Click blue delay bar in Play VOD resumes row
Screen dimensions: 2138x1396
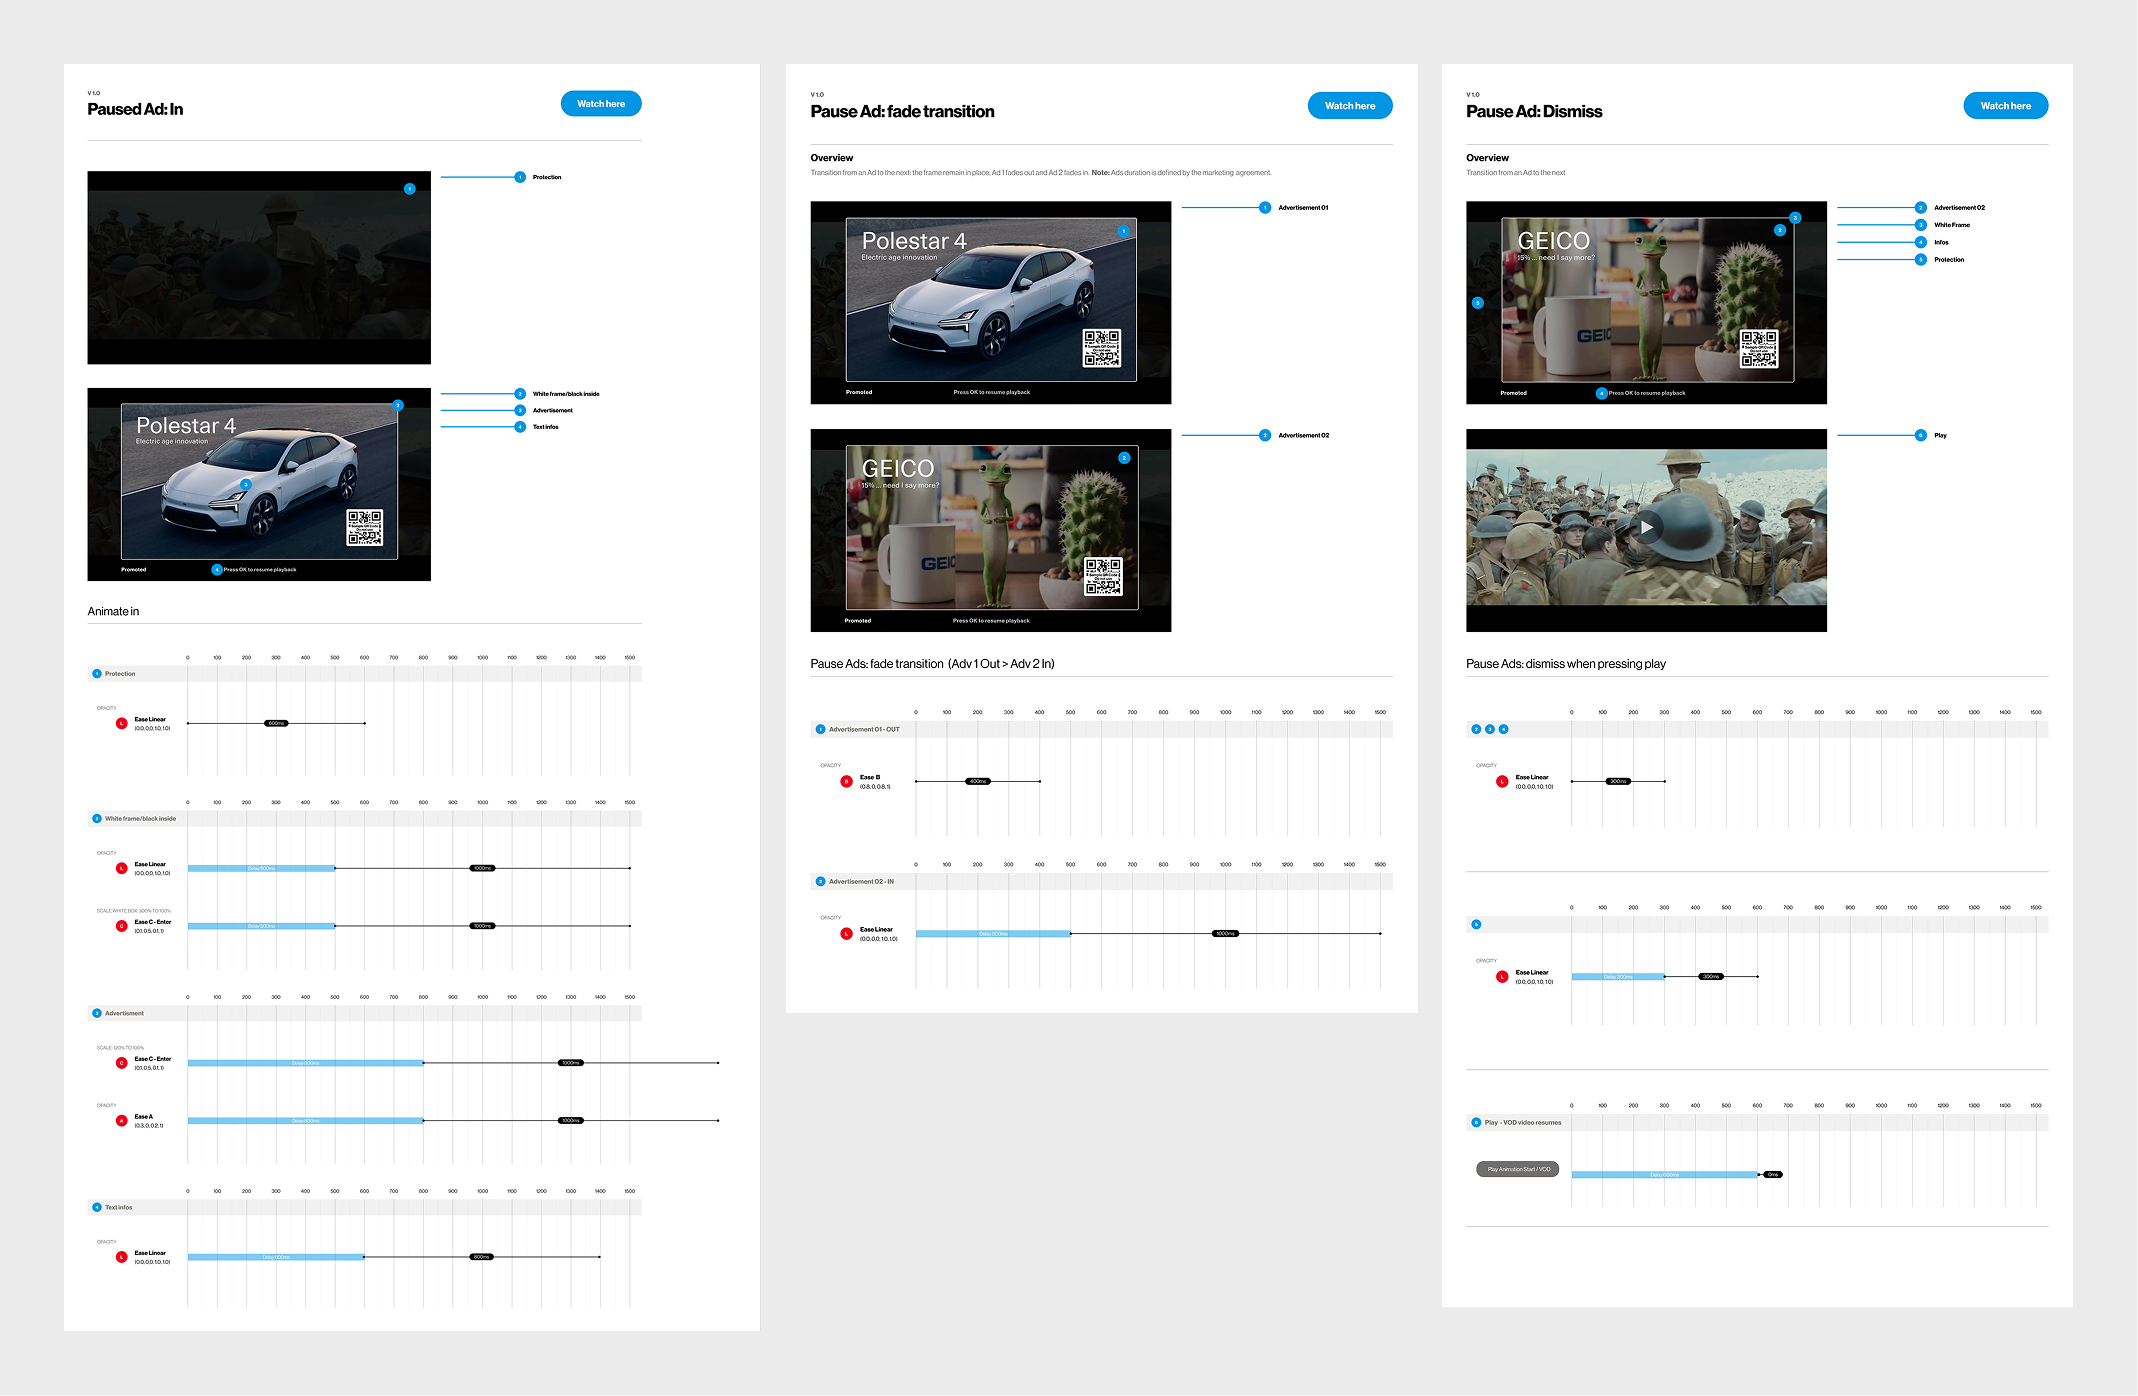[1664, 1175]
